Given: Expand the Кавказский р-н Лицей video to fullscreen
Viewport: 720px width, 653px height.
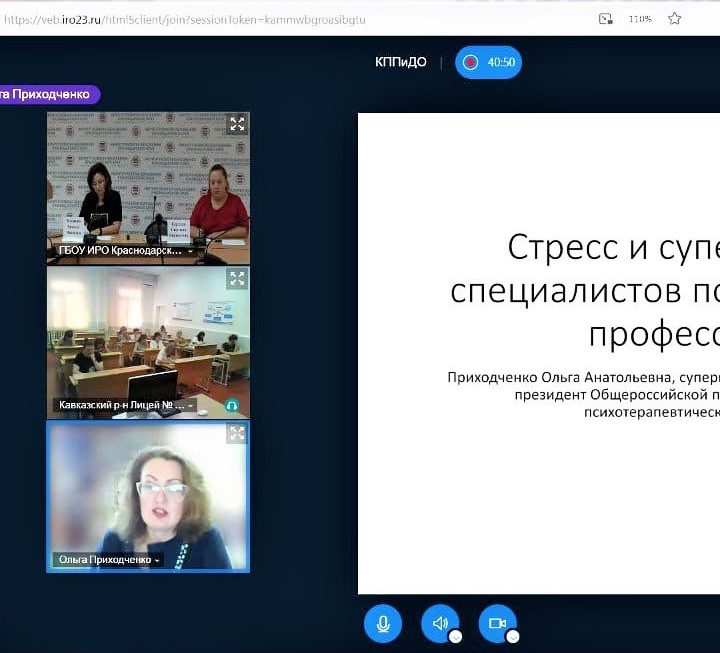Looking at the screenshot, I should 237,279.
